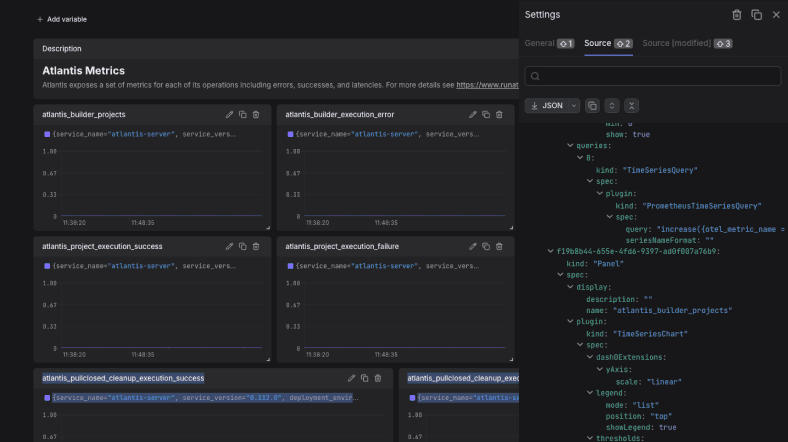Duplicate the atlantis_builder_execution_error panel
This screenshot has height=442, width=788.
pos(485,115)
